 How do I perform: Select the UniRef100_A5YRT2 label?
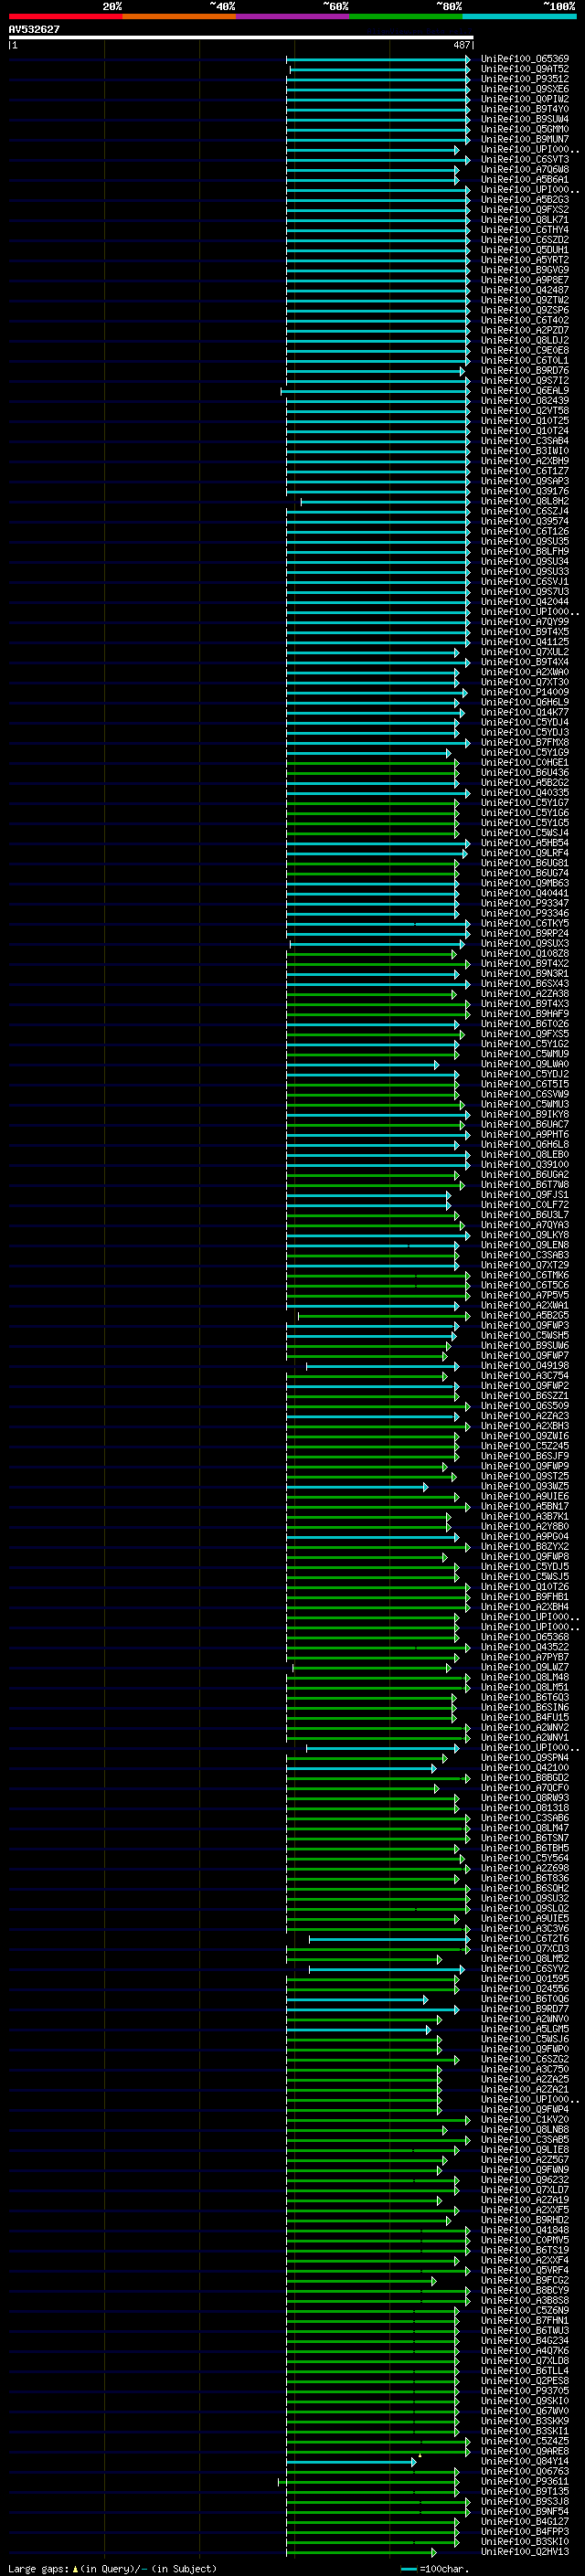tap(525, 260)
